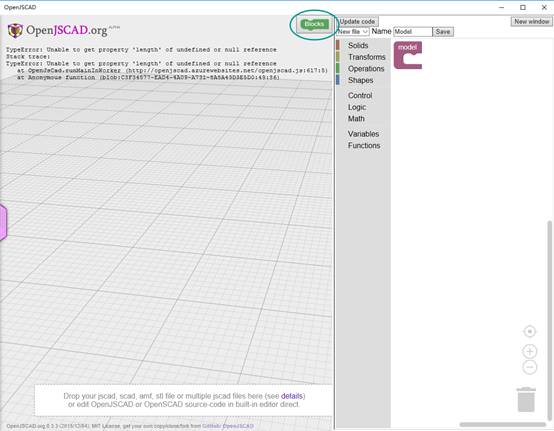Open the Math block category

tap(356, 119)
